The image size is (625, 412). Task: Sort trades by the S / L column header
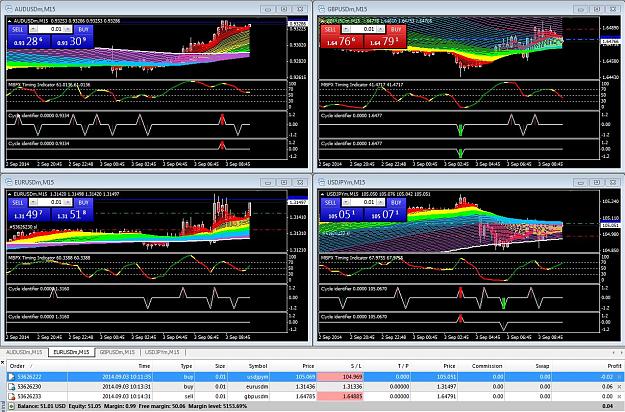tap(340, 366)
